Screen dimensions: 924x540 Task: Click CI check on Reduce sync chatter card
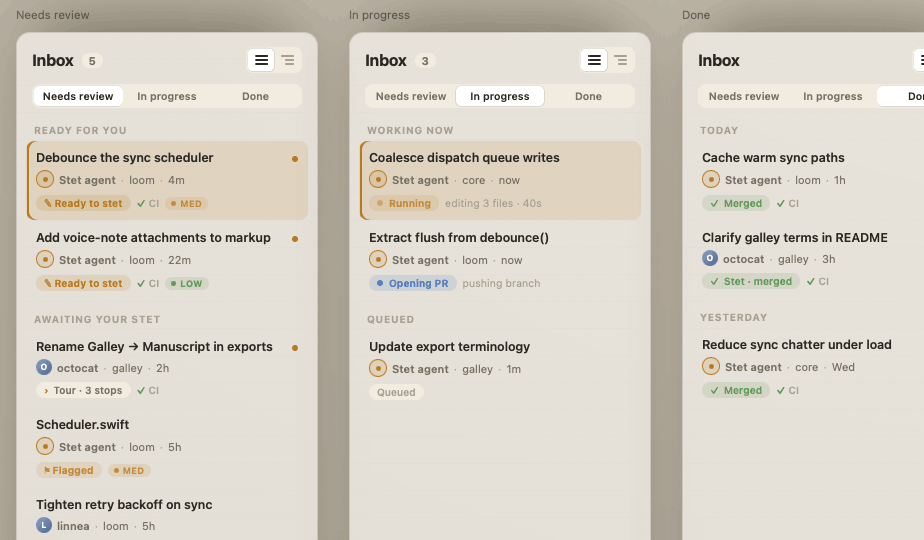point(788,390)
